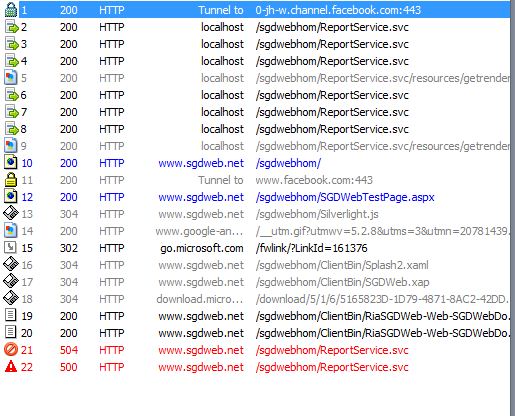Select the /sgdwebhom/ URL in session 10

coord(288,163)
